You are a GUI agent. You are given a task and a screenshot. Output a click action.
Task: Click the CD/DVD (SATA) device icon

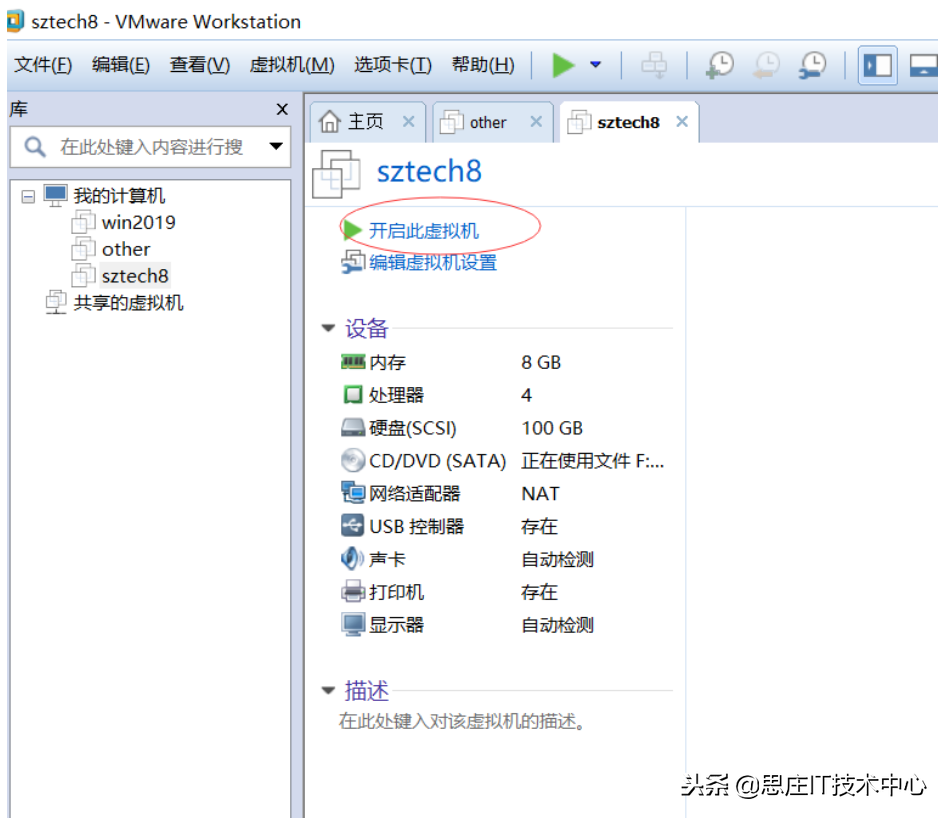click(x=354, y=460)
